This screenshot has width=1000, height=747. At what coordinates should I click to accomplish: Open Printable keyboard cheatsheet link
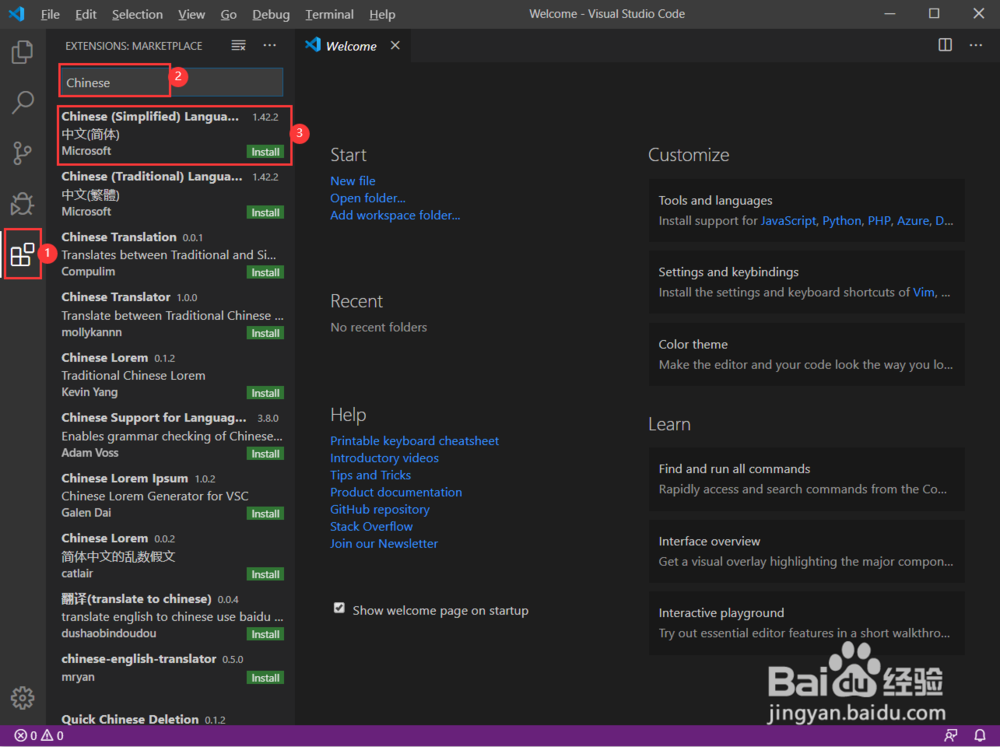[x=415, y=441]
